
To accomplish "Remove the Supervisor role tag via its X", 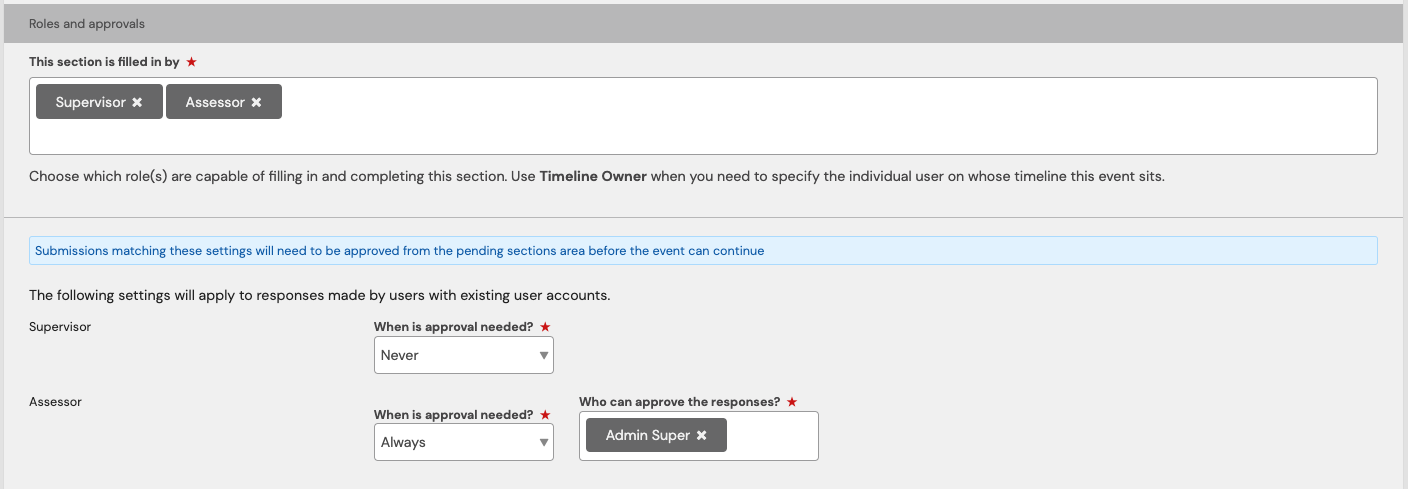I will pyautogui.click(x=137, y=102).
